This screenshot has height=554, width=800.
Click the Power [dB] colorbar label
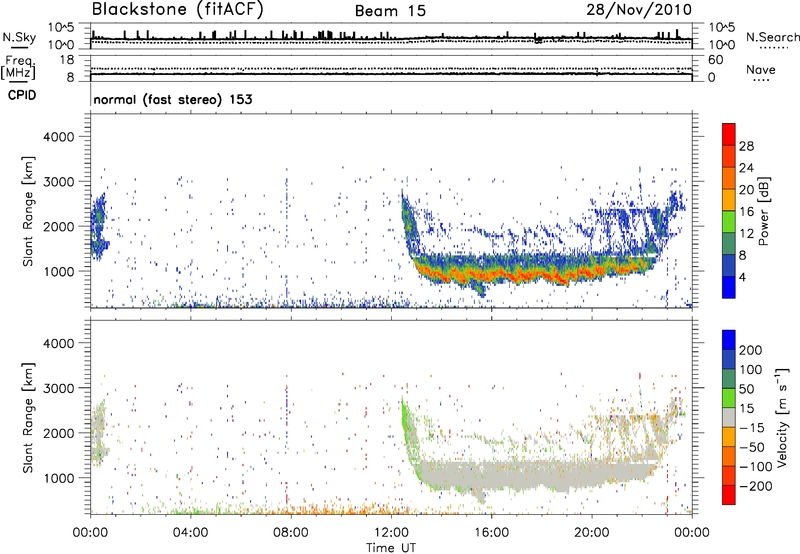(763, 211)
